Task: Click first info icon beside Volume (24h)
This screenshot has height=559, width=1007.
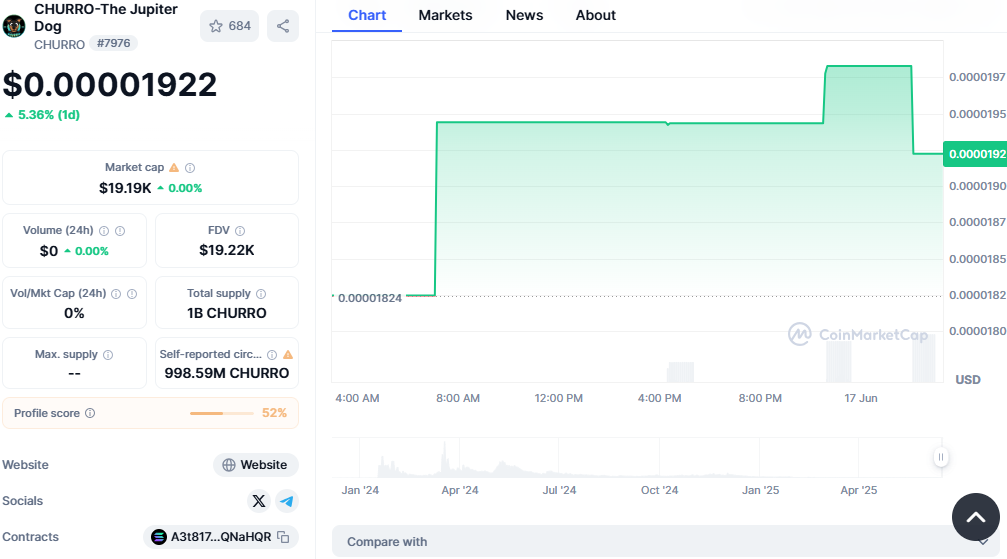Action: [104, 231]
